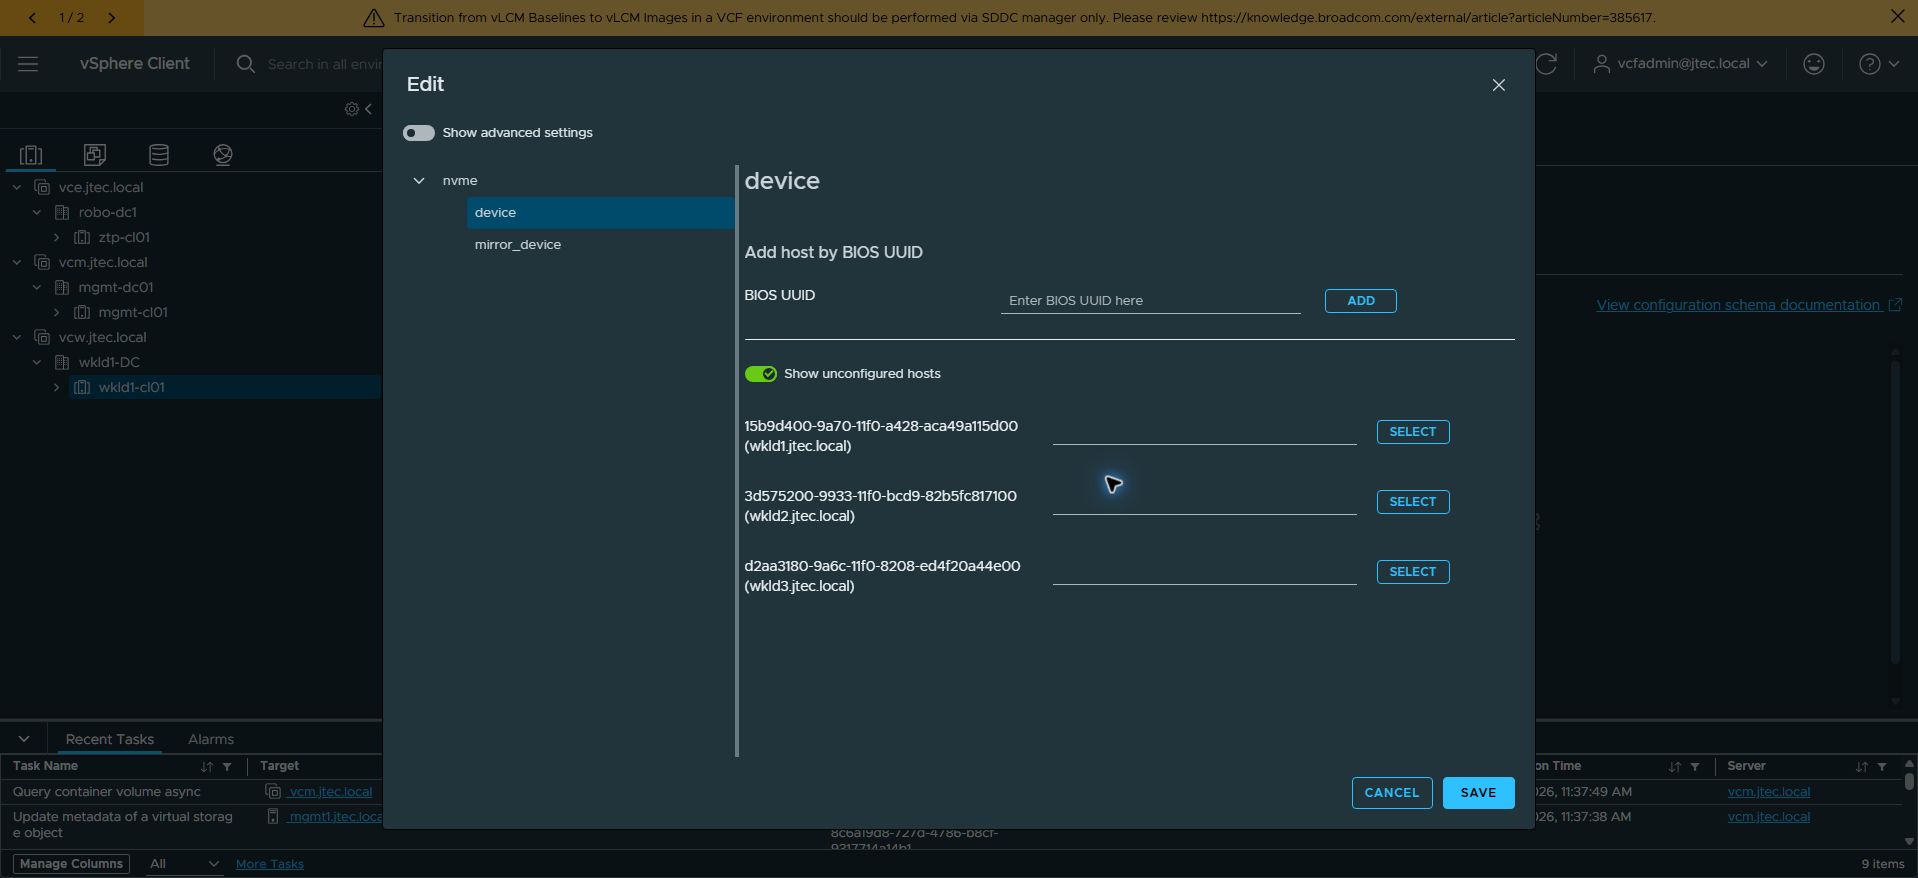This screenshot has width=1918, height=878.
Task: Sort the Server column
Action: (1861, 767)
